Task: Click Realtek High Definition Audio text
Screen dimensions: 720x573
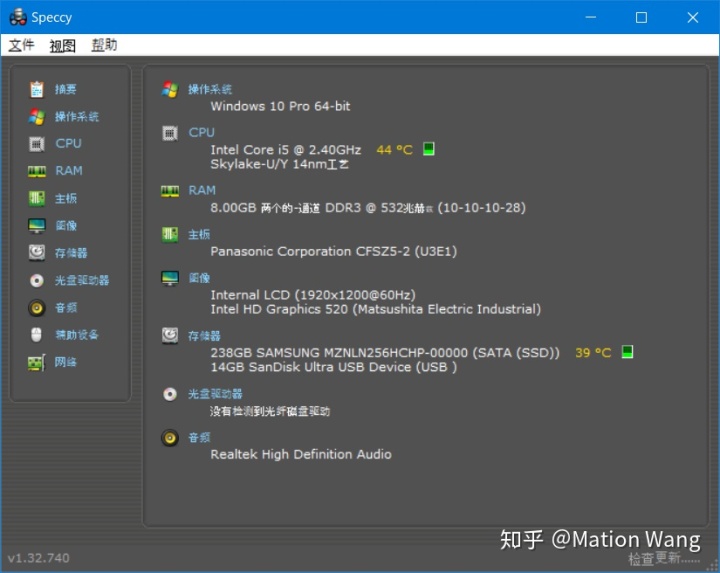Action: pyautogui.click(x=301, y=454)
